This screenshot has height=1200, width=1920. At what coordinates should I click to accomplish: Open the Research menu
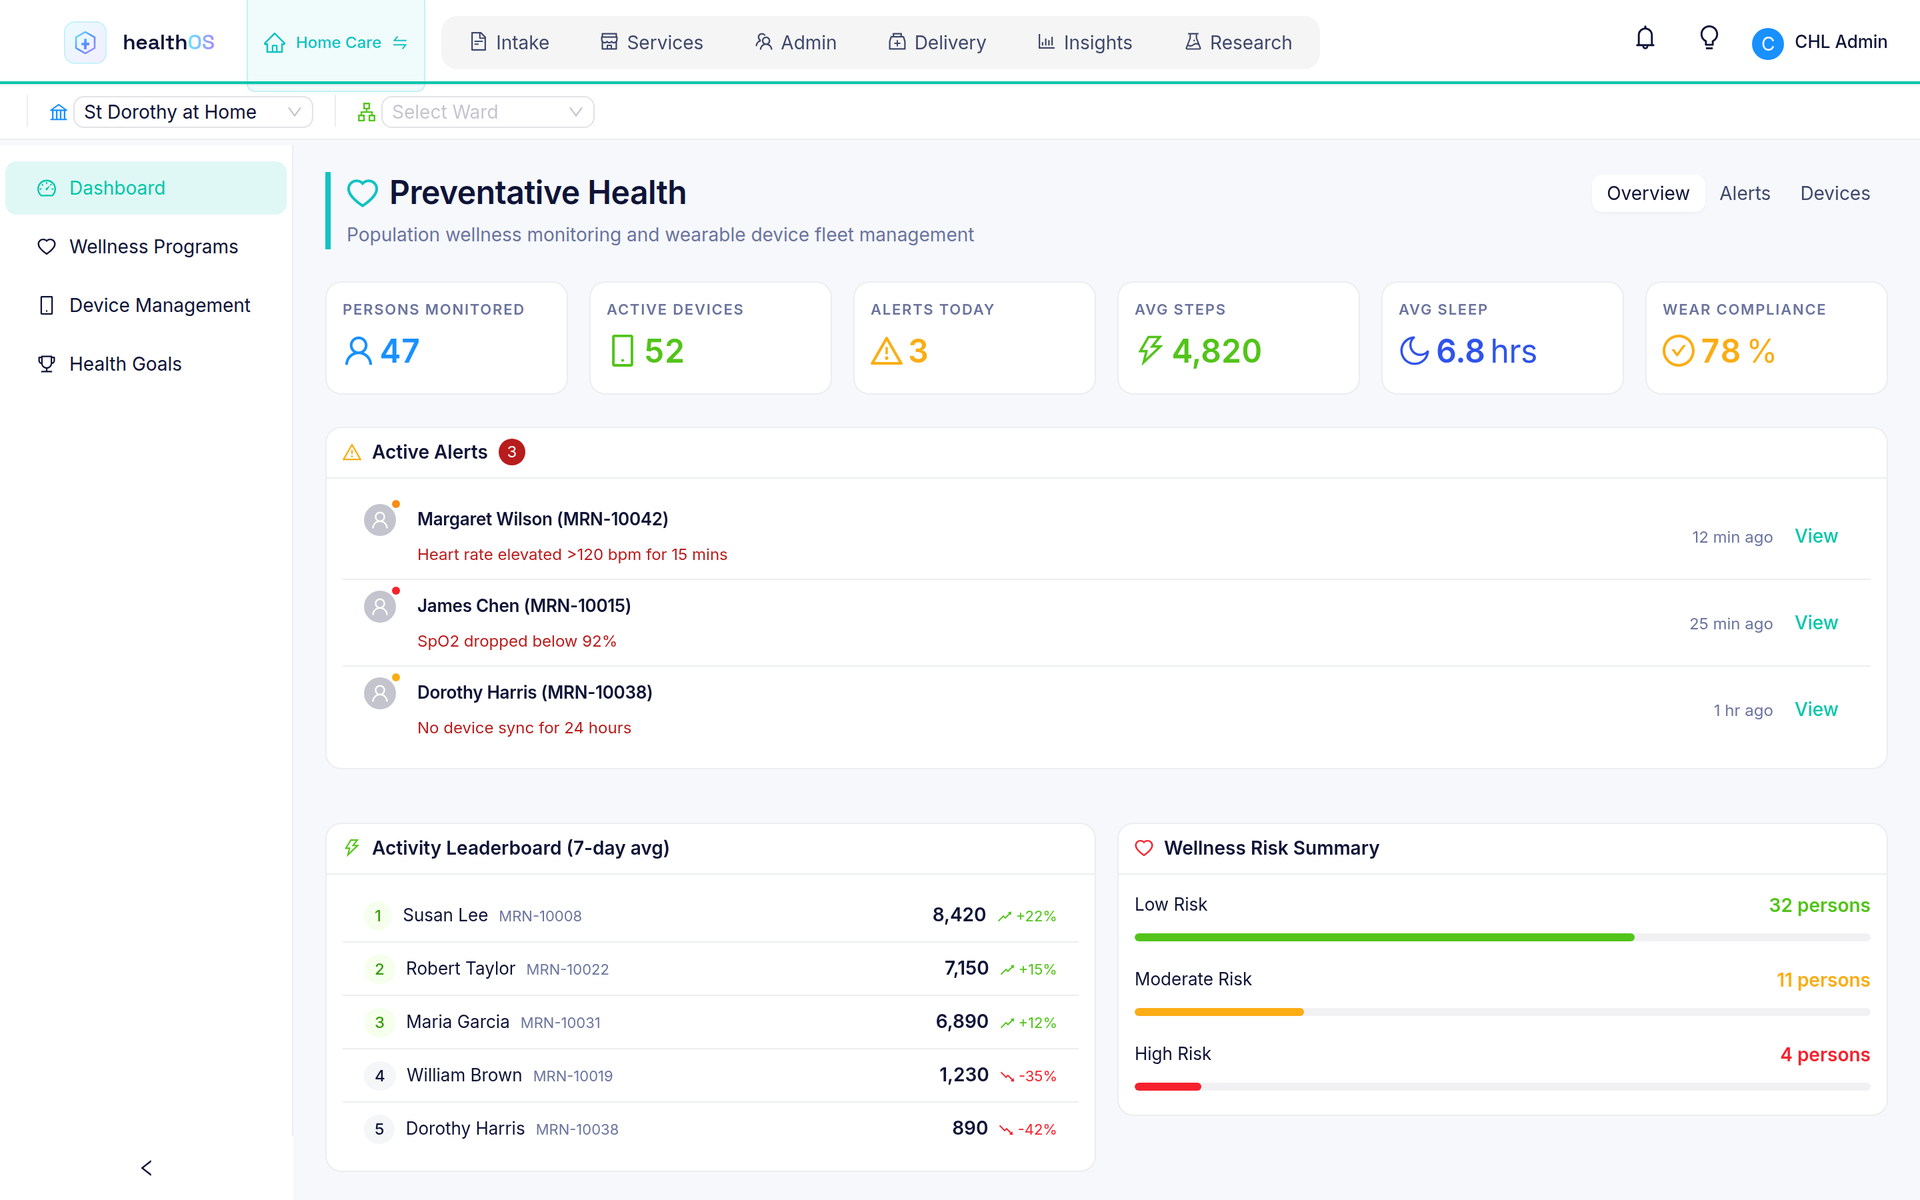(1238, 43)
